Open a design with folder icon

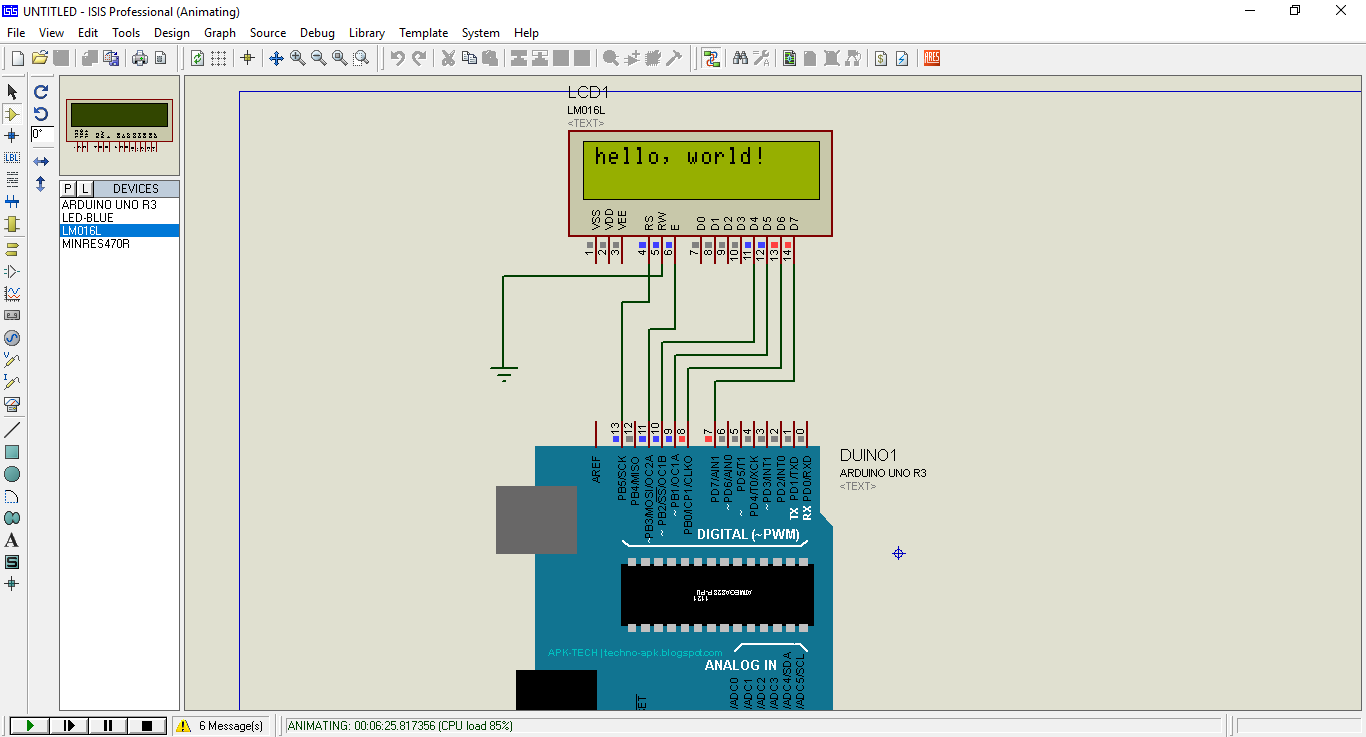[x=40, y=58]
